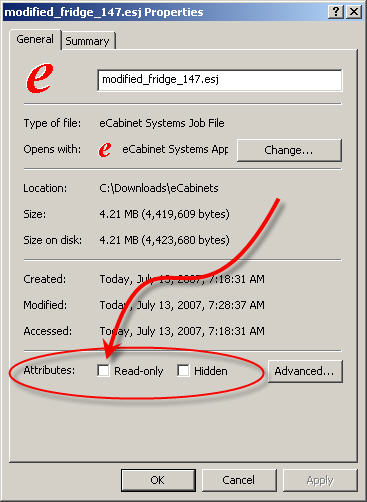Click the Hidden label text
The height and width of the screenshot is (502, 367).
211,371
